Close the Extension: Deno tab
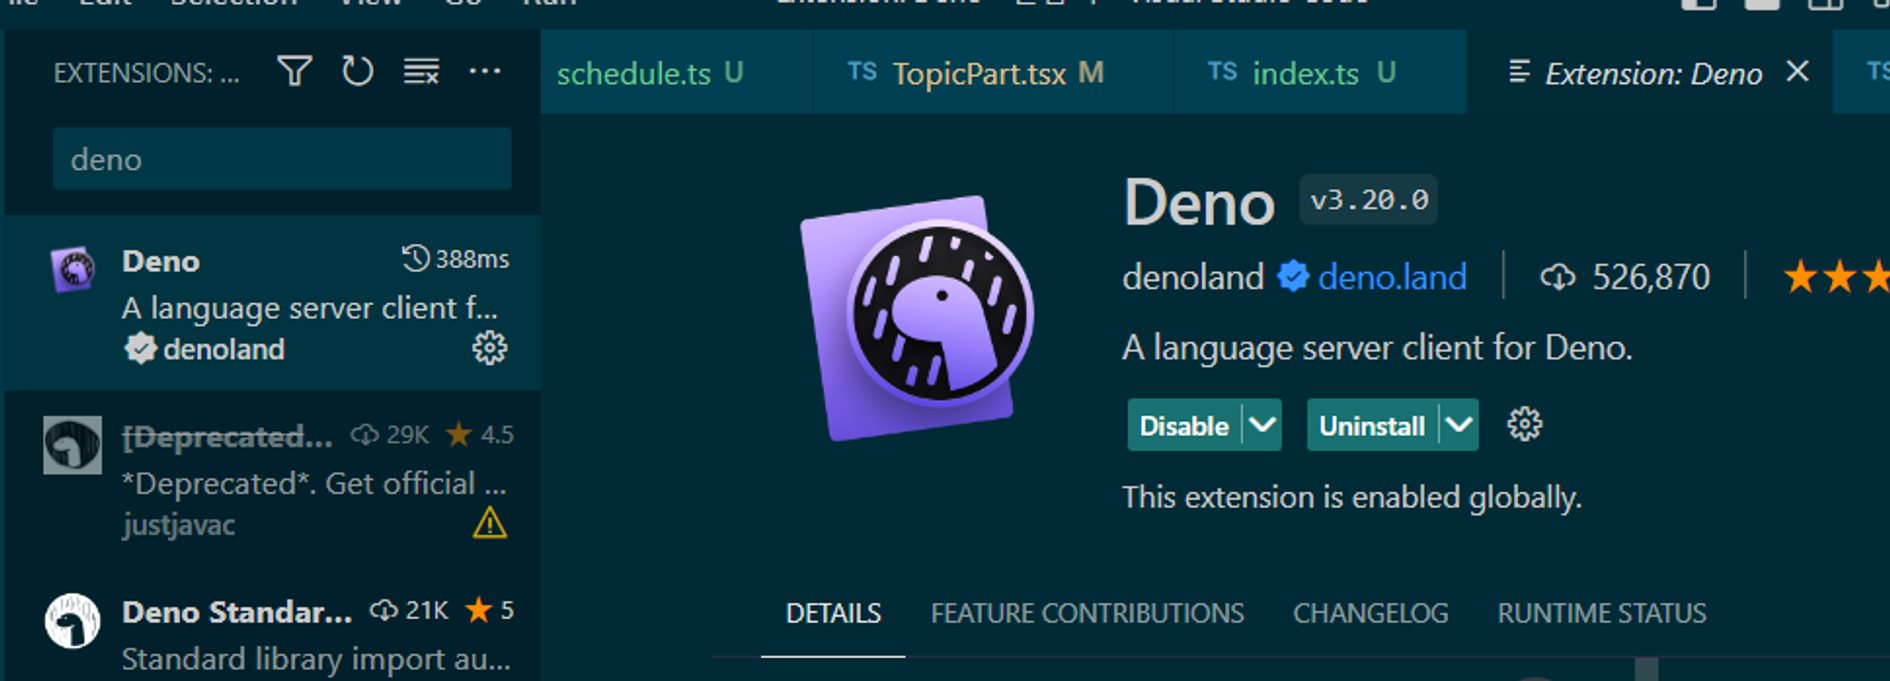Viewport: 1890px width, 681px height. pos(1797,72)
